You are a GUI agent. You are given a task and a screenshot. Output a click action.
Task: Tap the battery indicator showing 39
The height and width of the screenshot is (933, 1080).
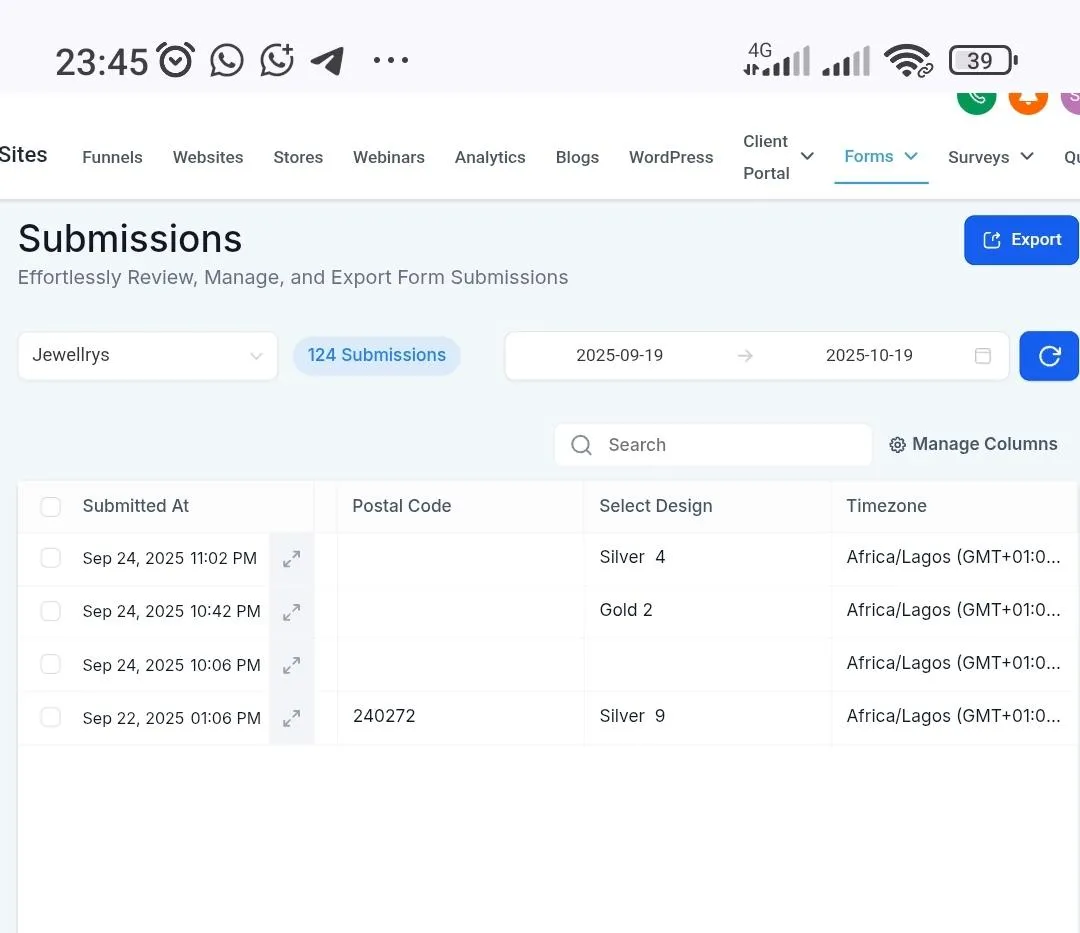(983, 61)
